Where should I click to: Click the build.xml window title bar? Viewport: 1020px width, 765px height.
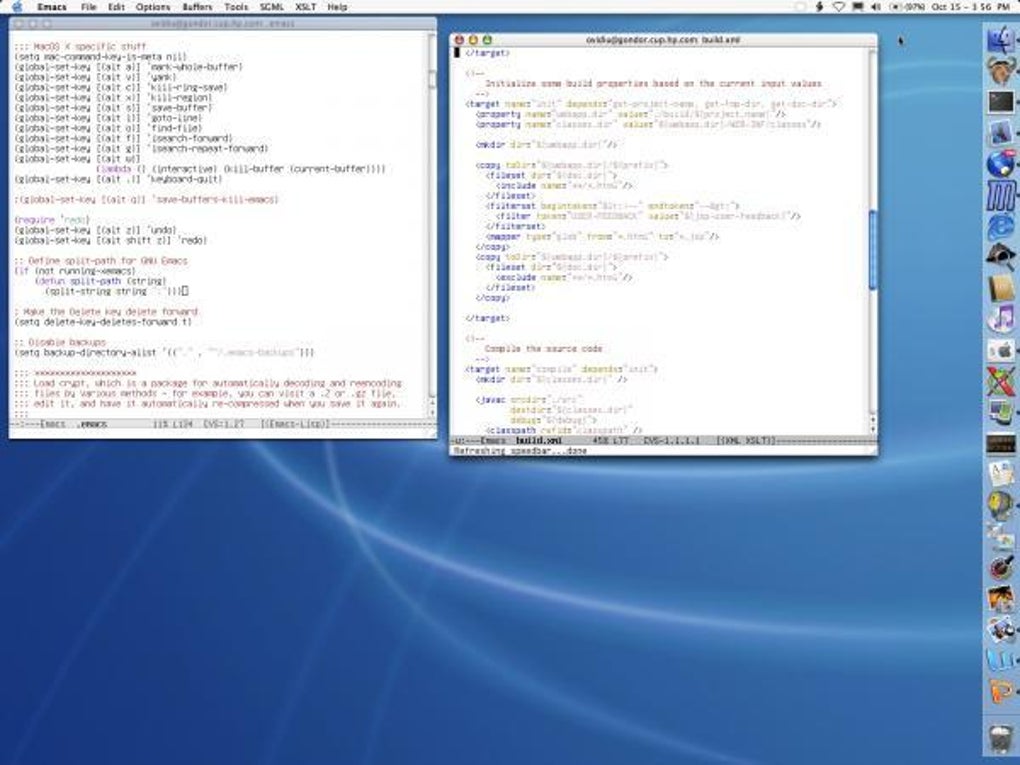663,40
